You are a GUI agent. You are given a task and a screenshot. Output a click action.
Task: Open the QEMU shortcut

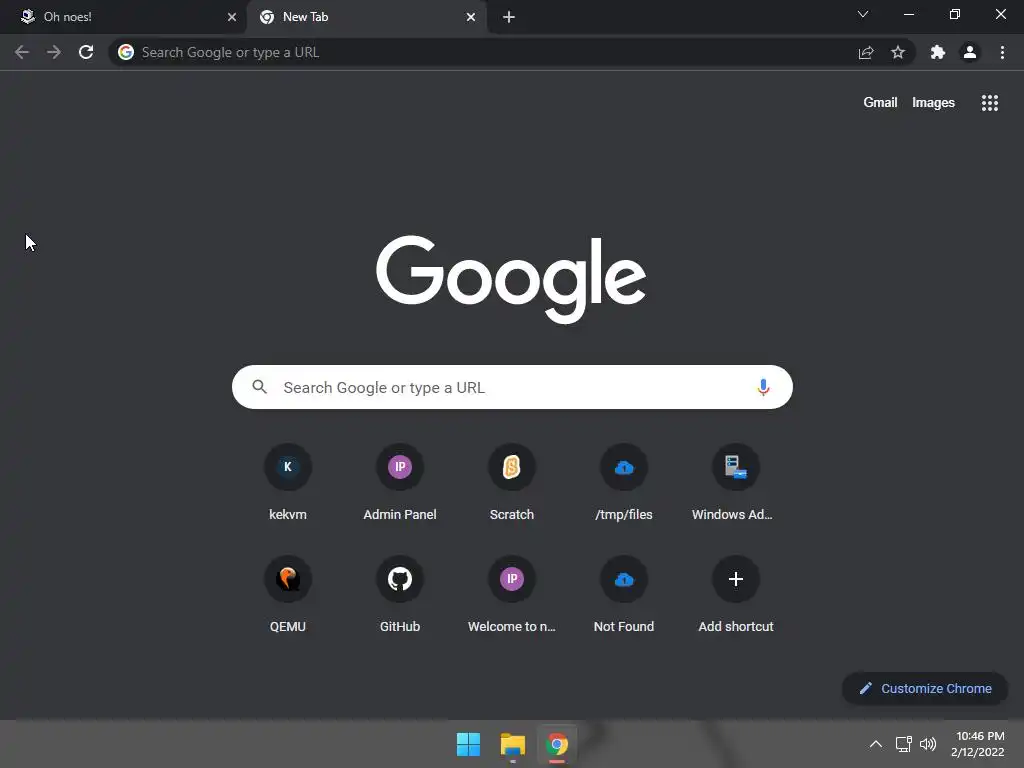(287, 594)
